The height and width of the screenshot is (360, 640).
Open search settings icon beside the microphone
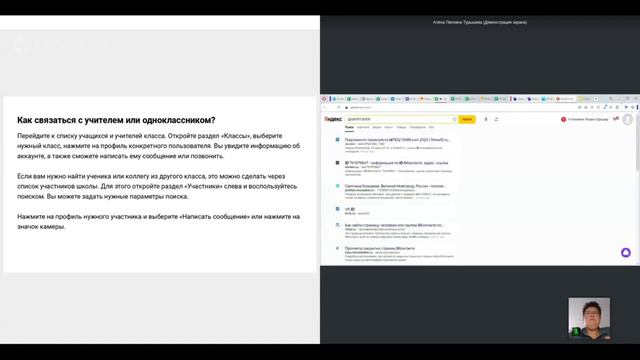pyautogui.click(x=496, y=119)
